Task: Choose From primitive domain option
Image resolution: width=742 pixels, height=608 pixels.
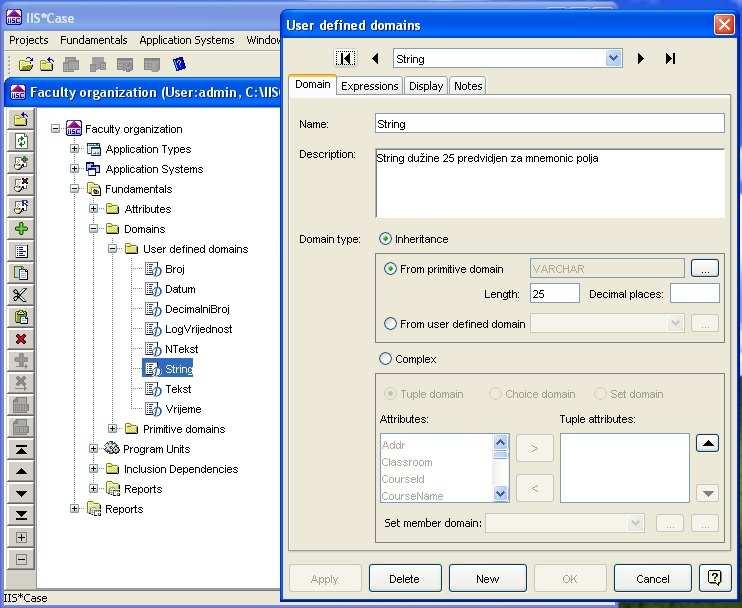Action: tap(390, 269)
